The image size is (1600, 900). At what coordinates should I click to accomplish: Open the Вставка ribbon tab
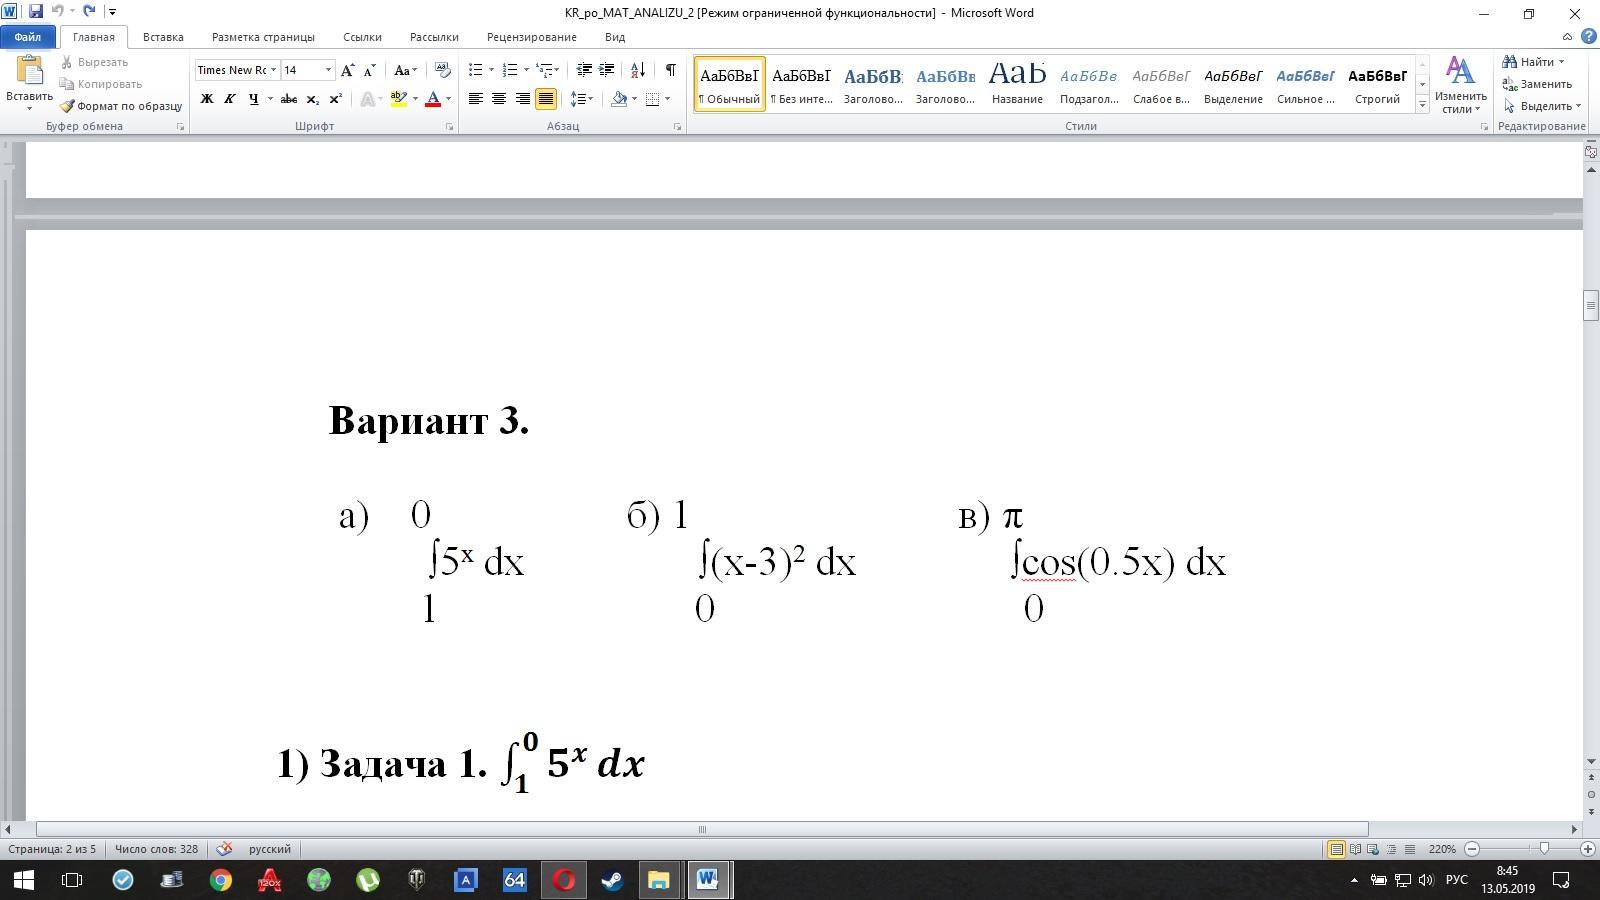163,37
